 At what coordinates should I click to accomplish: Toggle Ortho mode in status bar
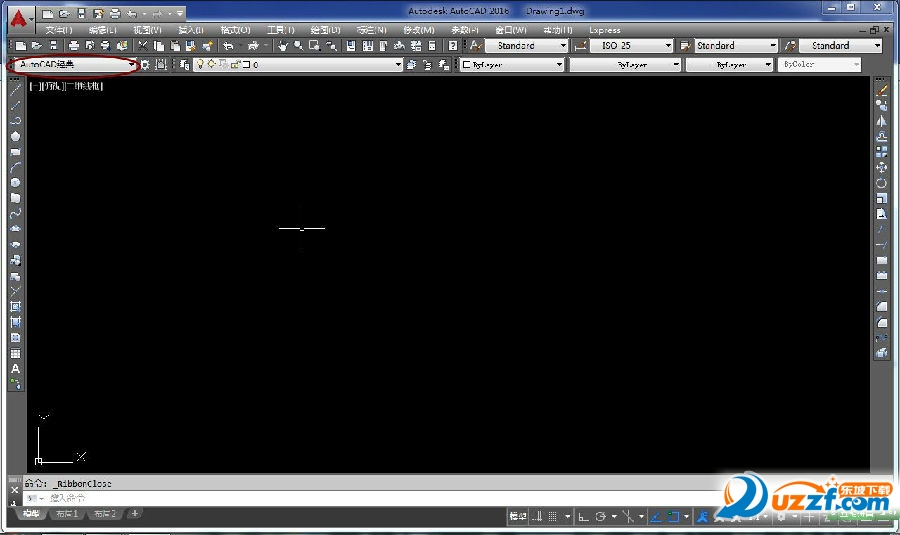(583, 517)
